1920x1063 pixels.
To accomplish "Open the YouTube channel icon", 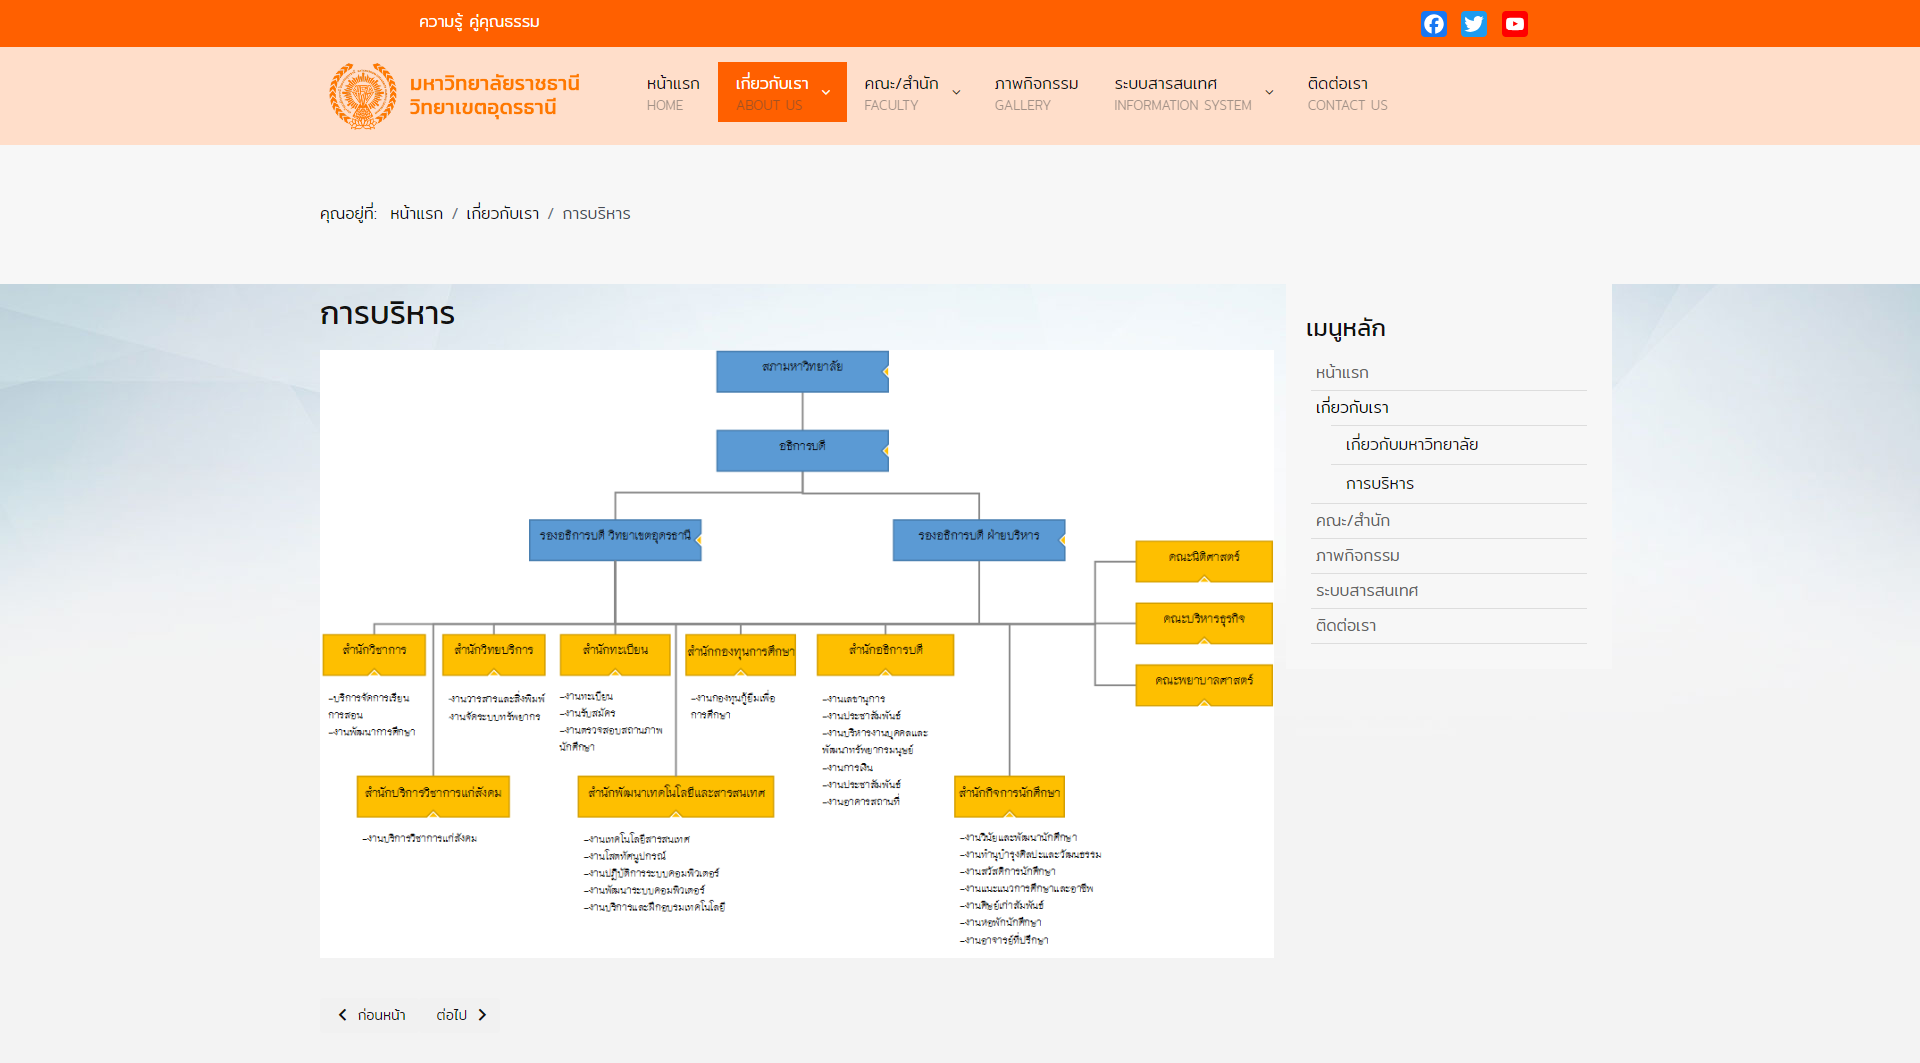I will tap(1515, 24).
